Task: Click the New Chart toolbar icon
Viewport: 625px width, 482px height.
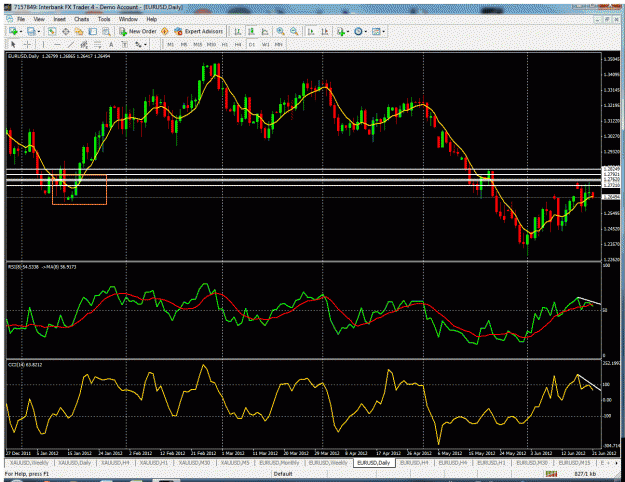Action: (x=13, y=31)
